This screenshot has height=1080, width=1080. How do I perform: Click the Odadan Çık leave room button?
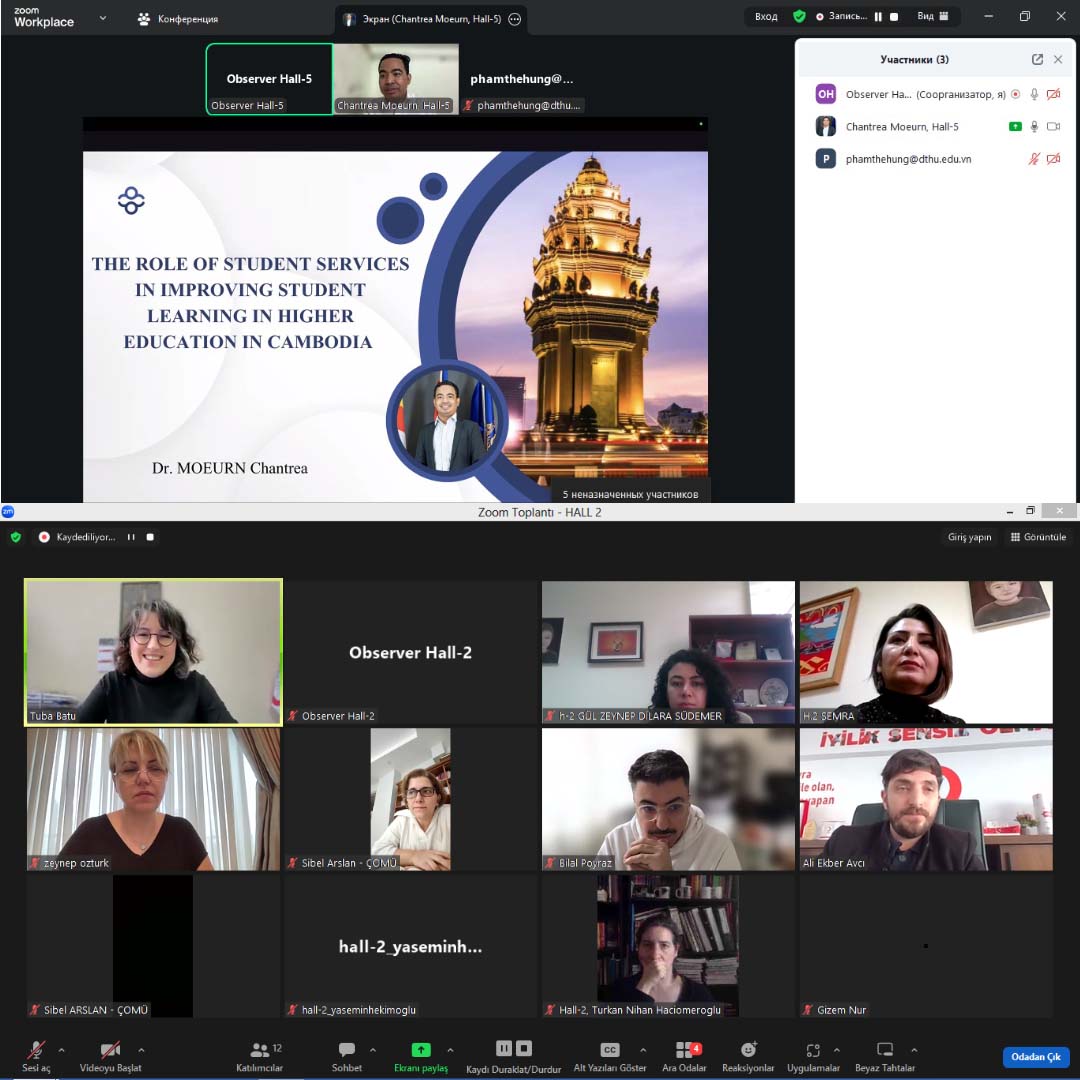click(x=1035, y=1057)
